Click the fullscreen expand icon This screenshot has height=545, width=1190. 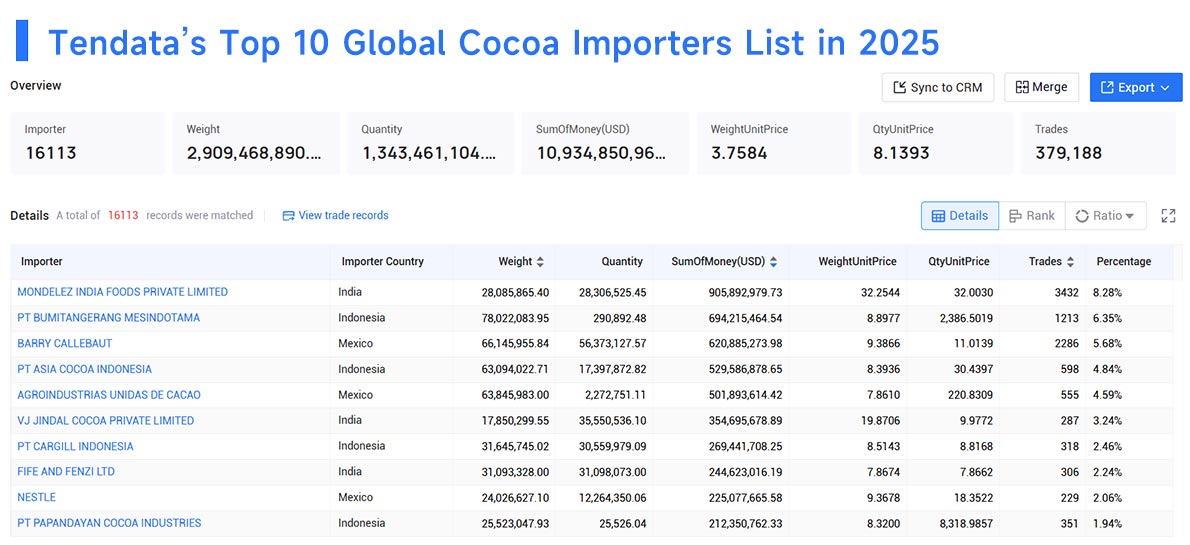click(1169, 216)
